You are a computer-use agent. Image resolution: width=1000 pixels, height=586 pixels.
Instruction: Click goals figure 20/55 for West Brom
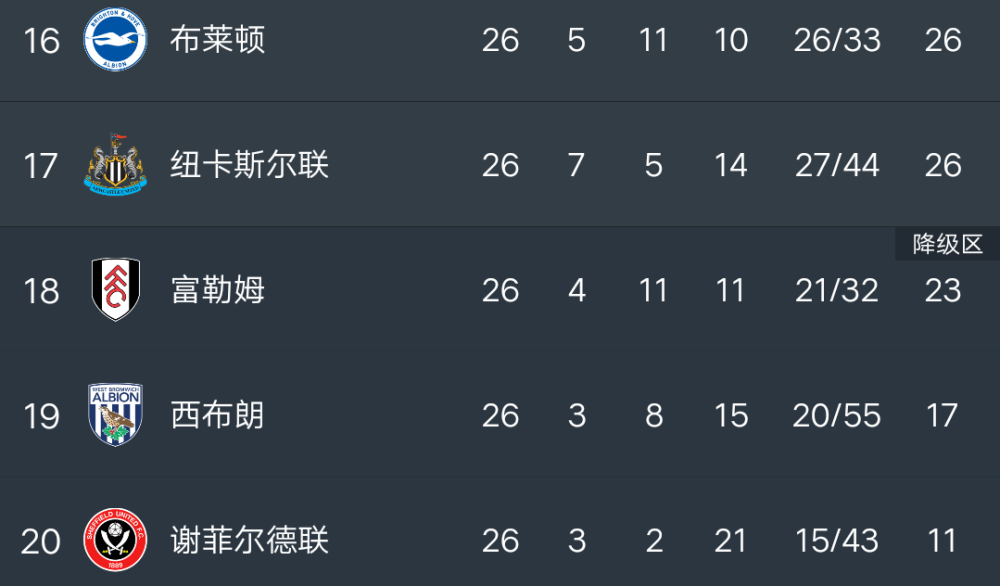[x=837, y=415]
